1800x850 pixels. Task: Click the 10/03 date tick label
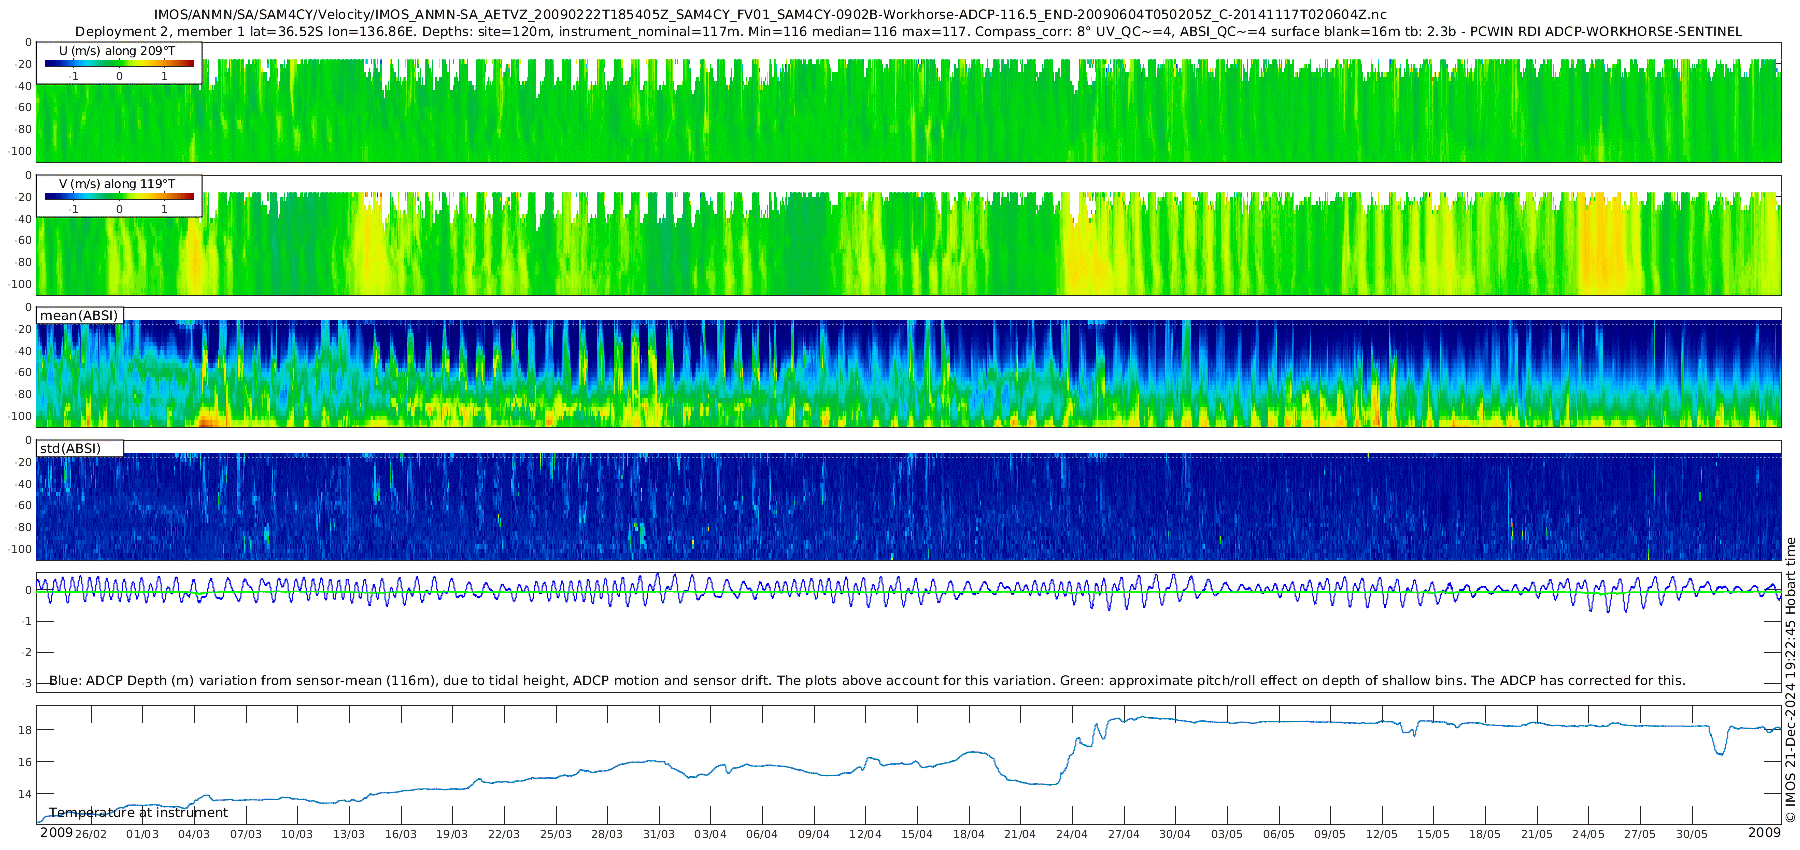coord(297,834)
